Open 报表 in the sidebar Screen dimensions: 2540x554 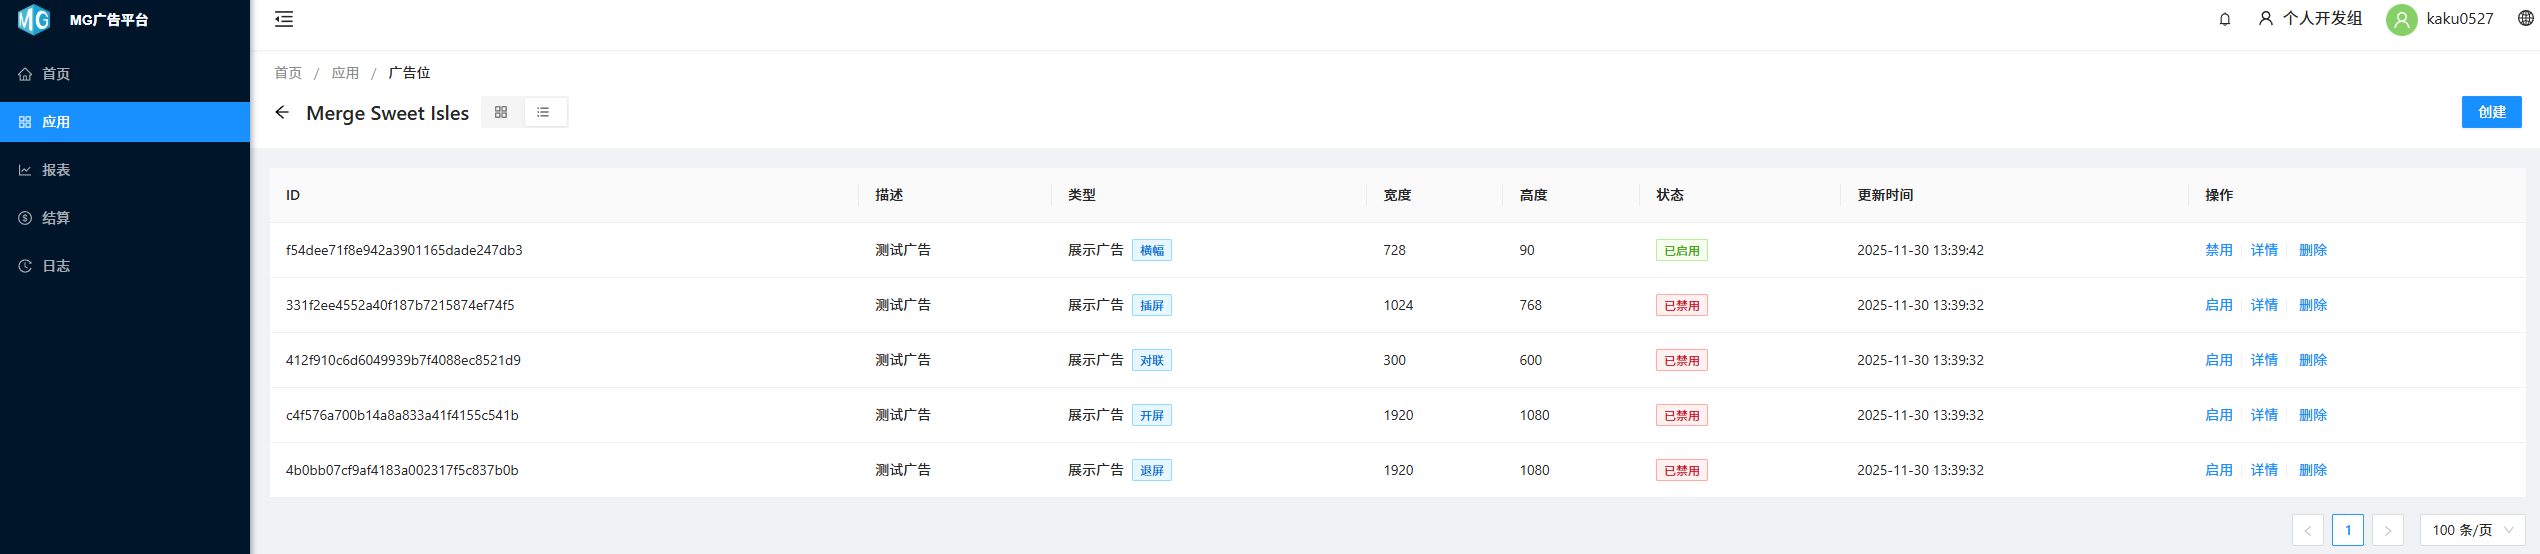coord(56,170)
